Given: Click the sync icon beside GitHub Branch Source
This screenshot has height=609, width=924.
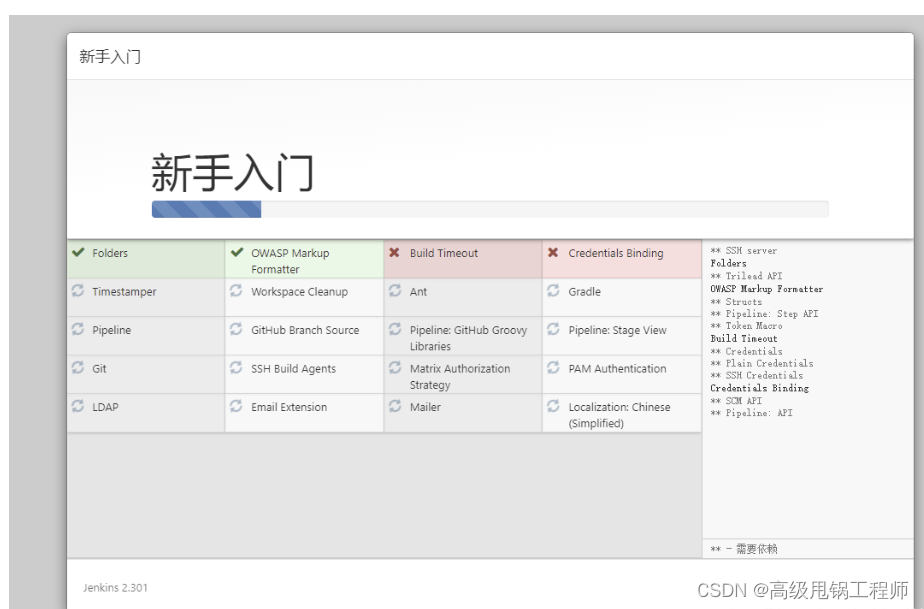Looking at the screenshot, I should pyautogui.click(x=236, y=329).
